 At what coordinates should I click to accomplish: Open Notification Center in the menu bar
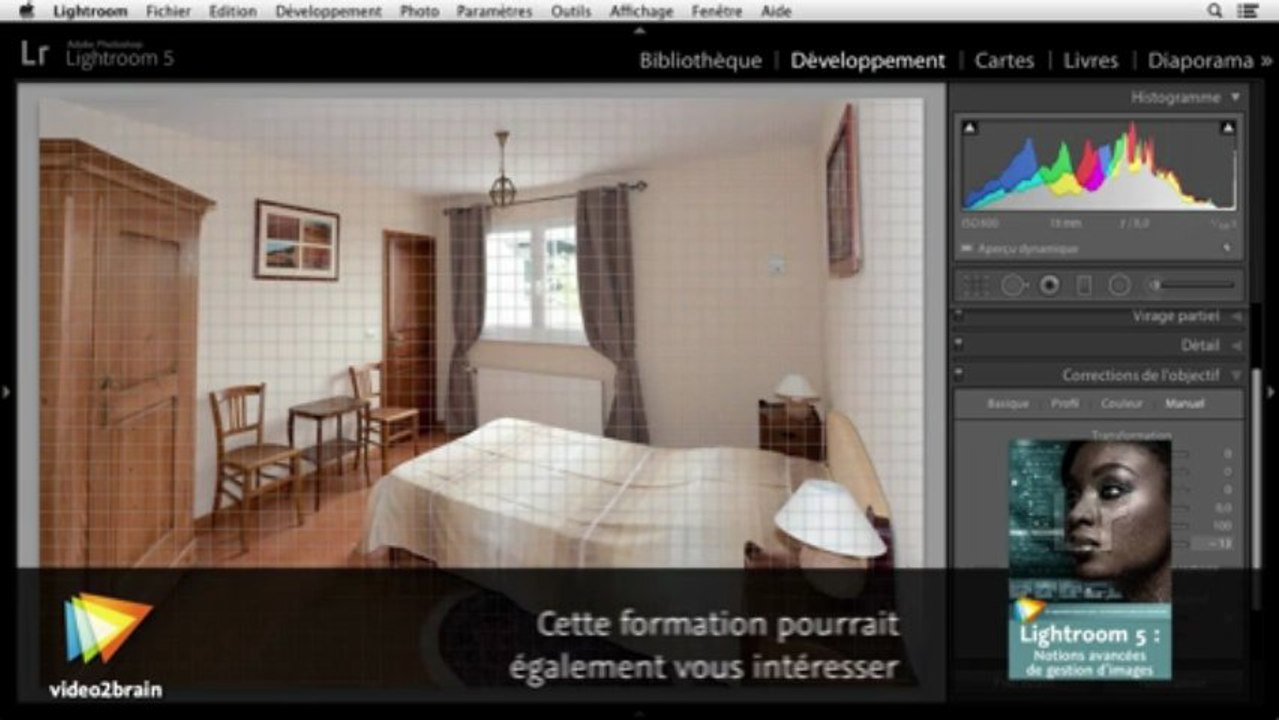1247,11
